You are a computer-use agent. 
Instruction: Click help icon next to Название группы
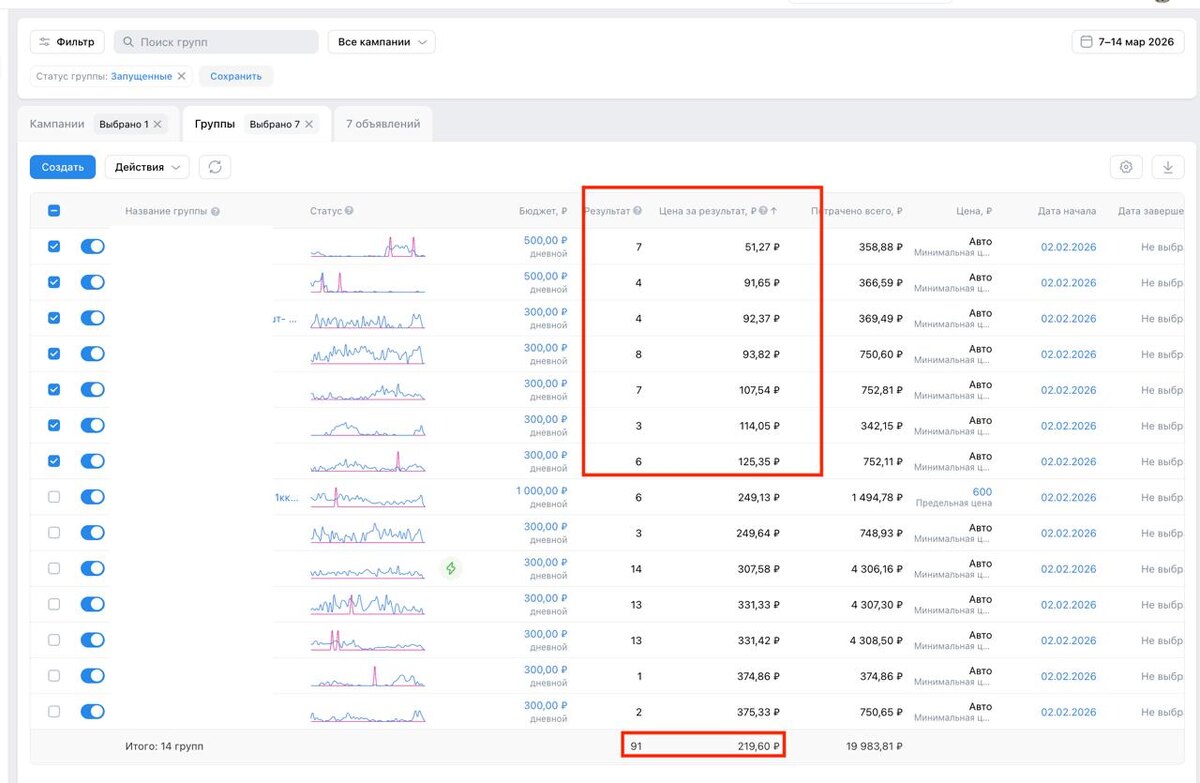point(216,211)
